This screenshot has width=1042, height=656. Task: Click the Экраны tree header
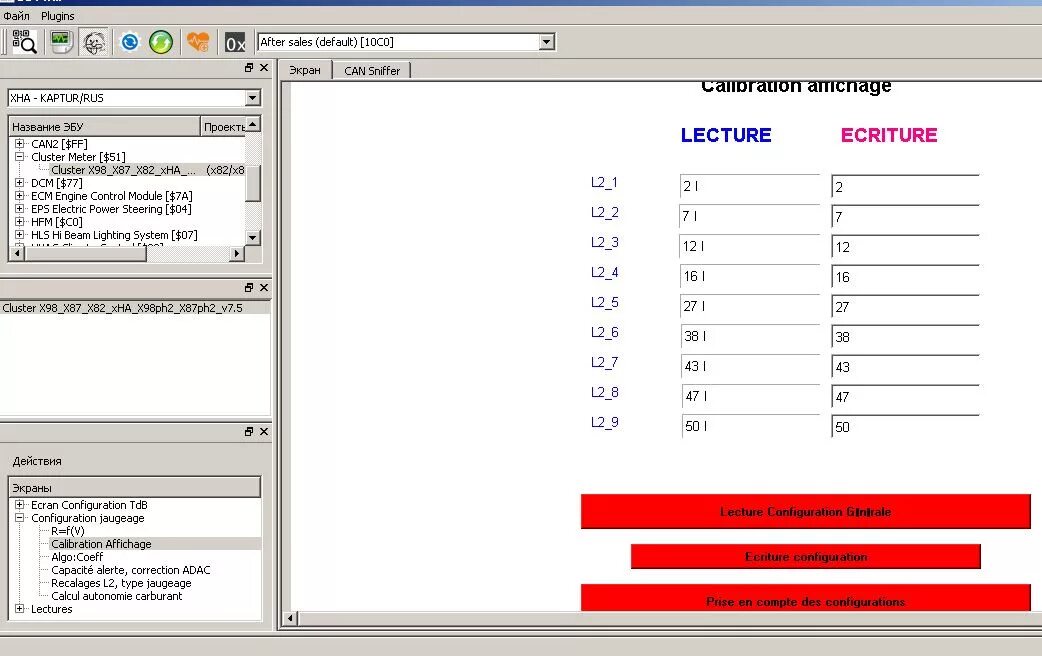click(134, 487)
